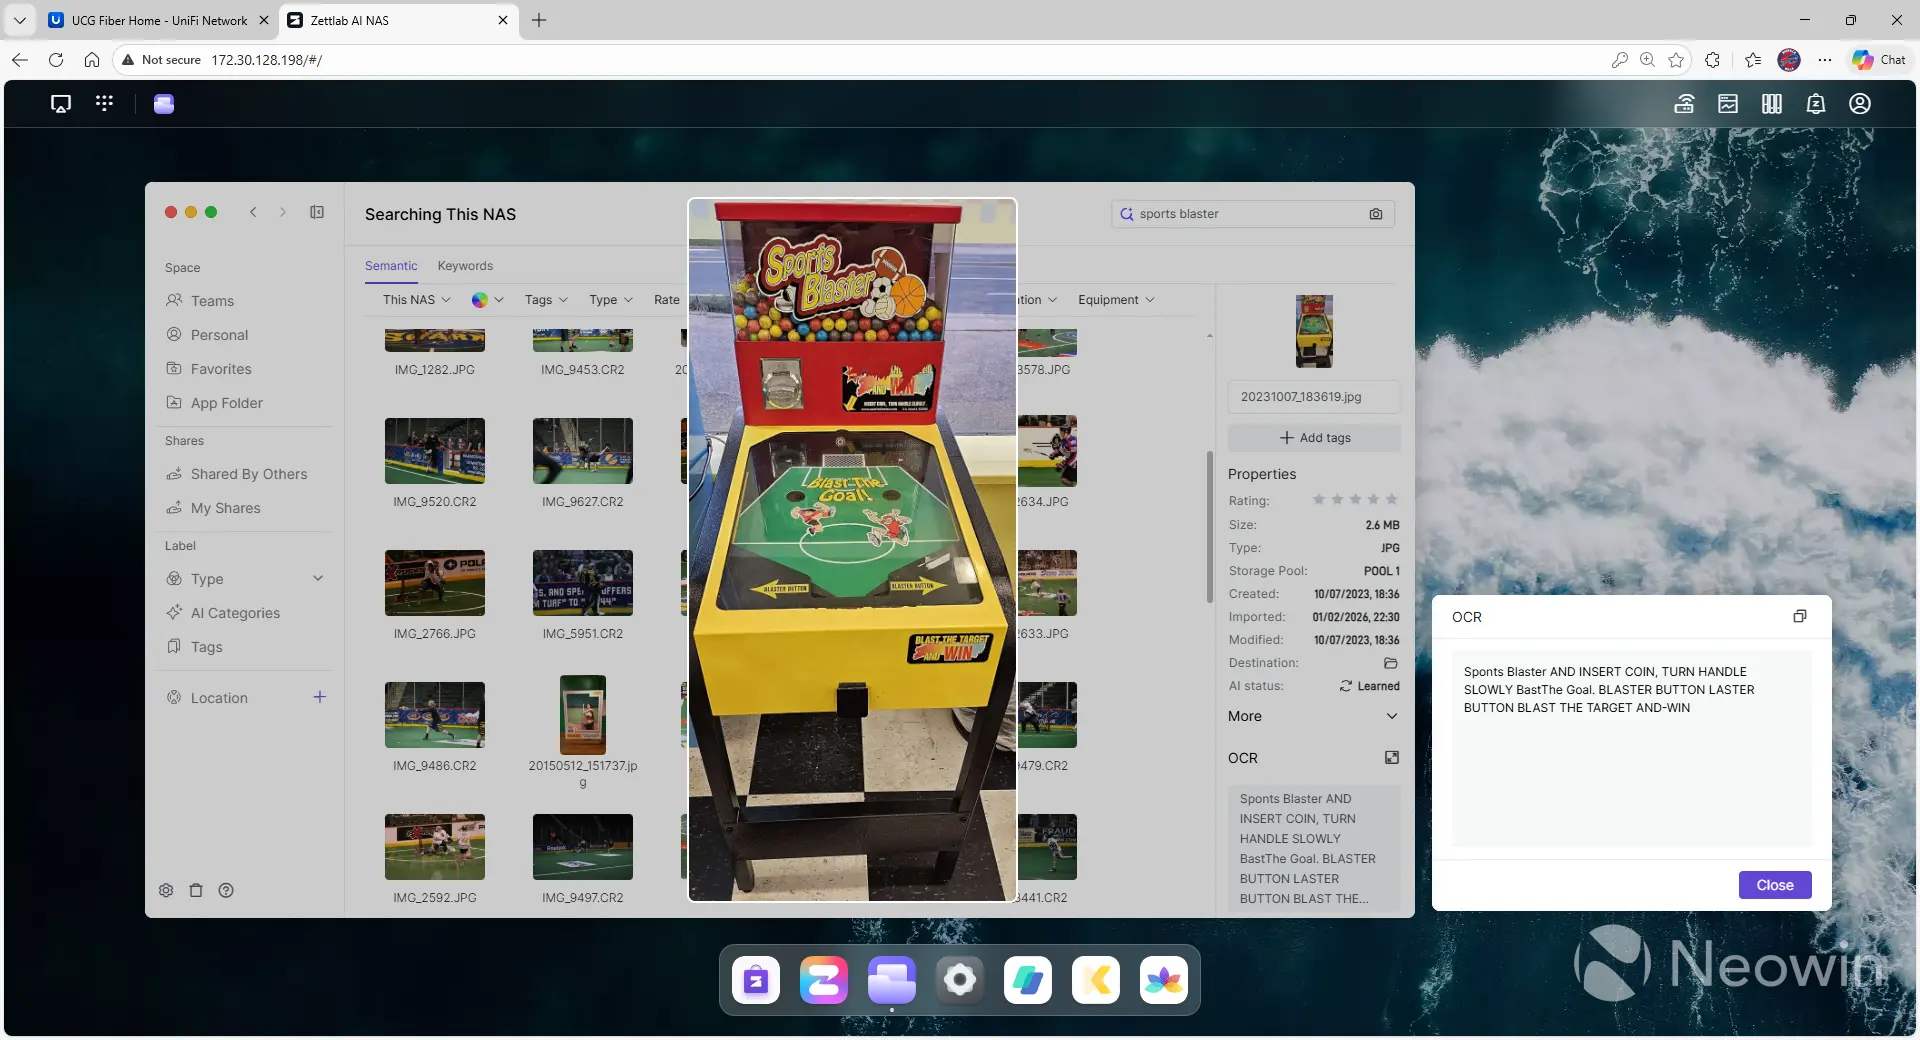Open the Tags filter dropdown
The width and height of the screenshot is (1920, 1040).
click(546, 300)
